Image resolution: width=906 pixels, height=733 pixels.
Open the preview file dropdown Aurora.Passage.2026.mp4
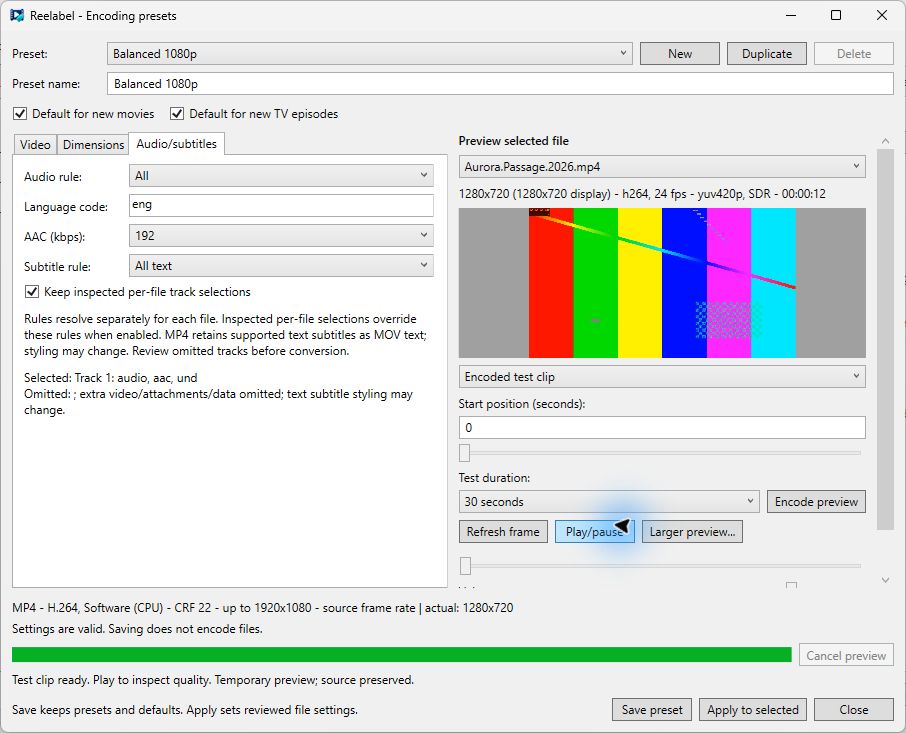662,167
